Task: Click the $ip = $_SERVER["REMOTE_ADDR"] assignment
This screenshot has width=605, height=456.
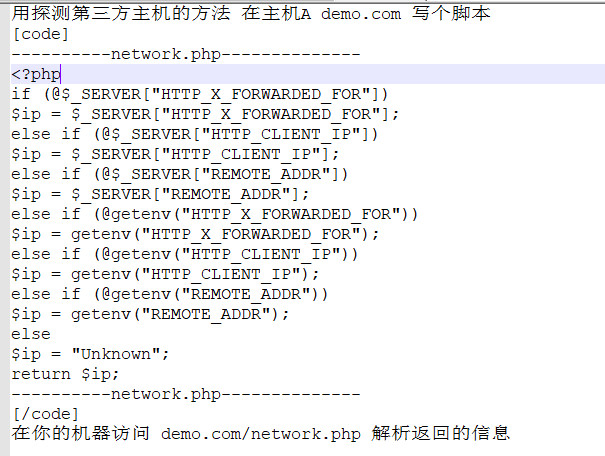Action: tap(161, 194)
